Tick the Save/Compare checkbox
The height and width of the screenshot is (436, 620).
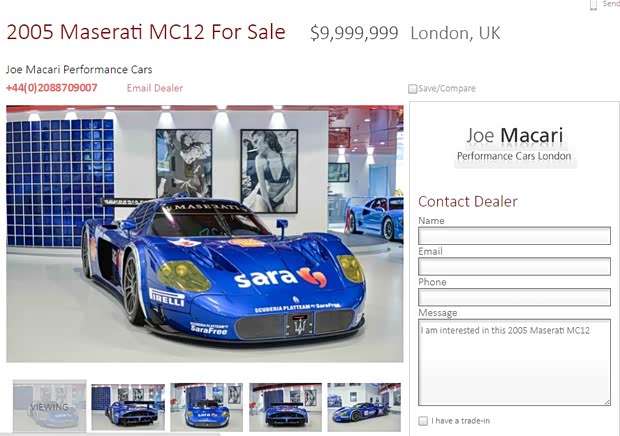(x=412, y=89)
